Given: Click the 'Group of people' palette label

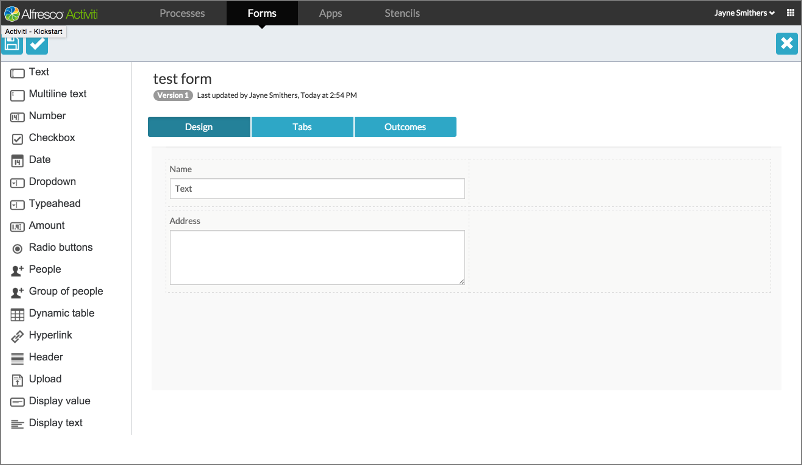Looking at the screenshot, I should coord(66,291).
